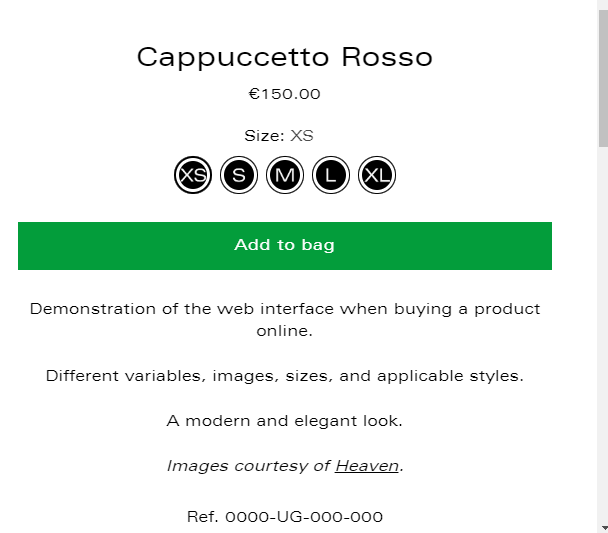The height and width of the screenshot is (533, 608).
Task: Click the A modern and elegant look line
Action: point(285,421)
